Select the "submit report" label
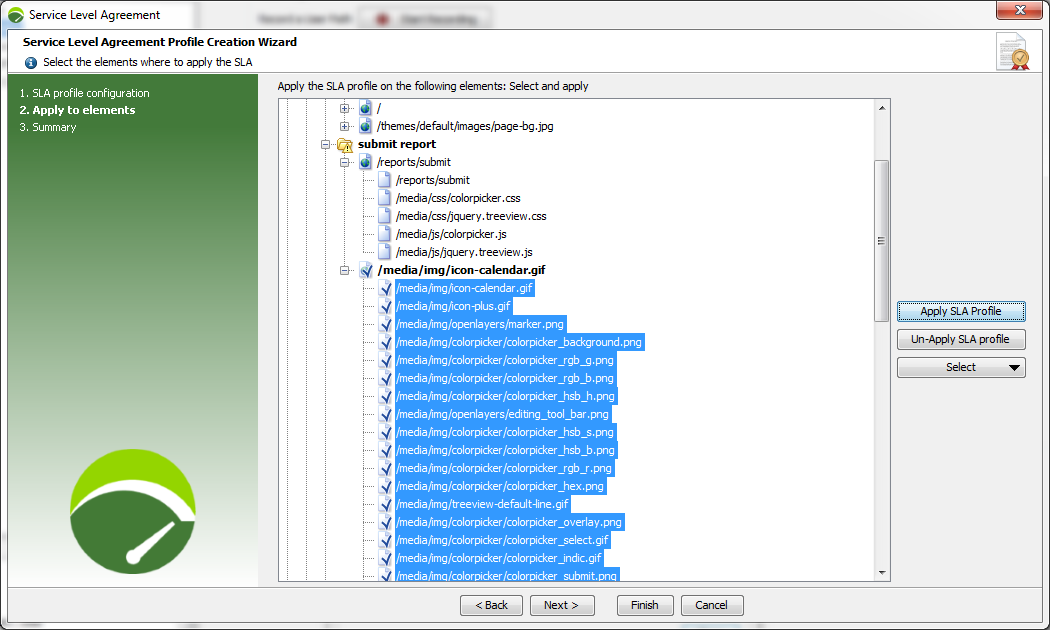The image size is (1050, 630). [397, 145]
